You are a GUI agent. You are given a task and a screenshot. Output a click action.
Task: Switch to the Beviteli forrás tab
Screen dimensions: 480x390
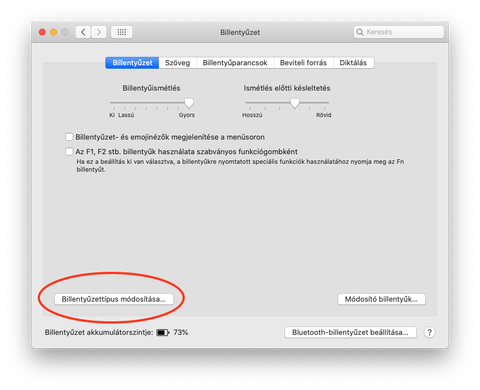tap(303, 63)
